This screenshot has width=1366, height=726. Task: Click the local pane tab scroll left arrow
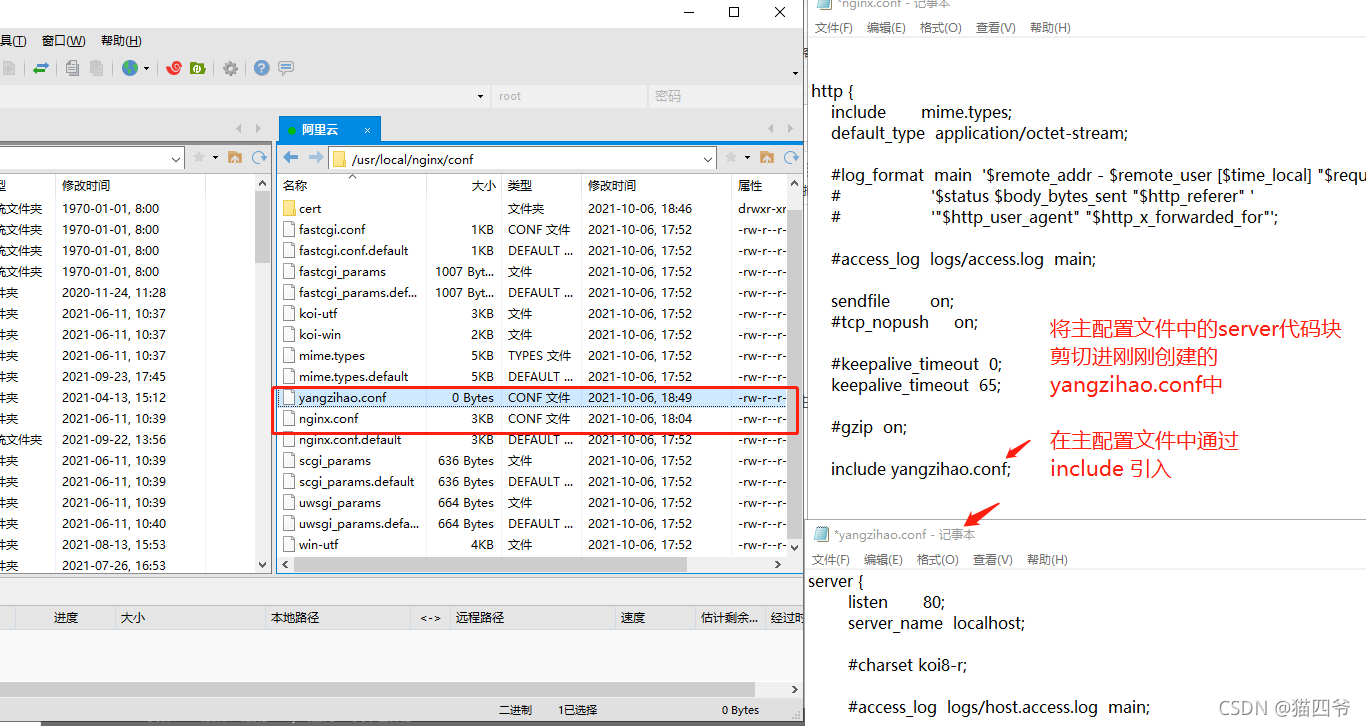238,129
